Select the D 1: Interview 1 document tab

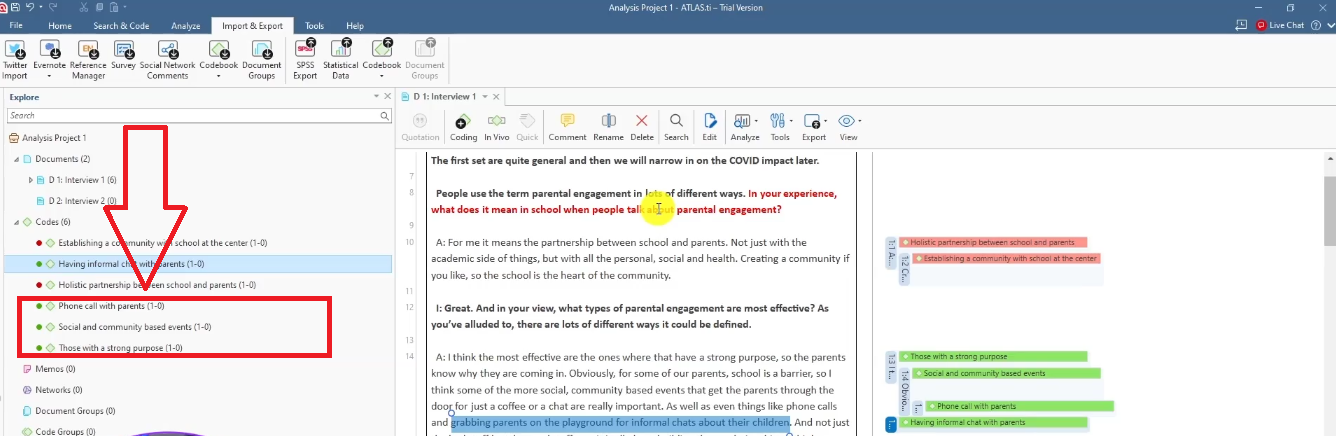coord(444,97)
